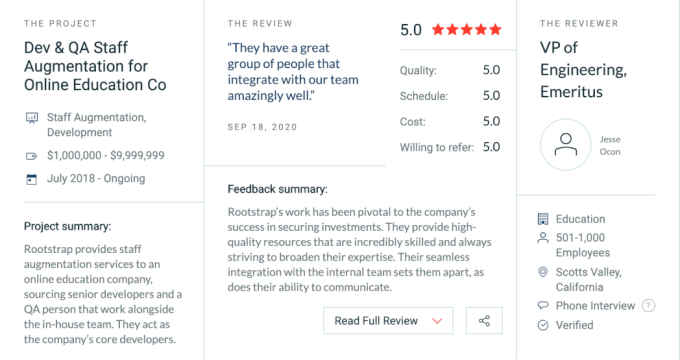
Task: Click the reviewer avatar placeholder icon
Action: [566, 144]
